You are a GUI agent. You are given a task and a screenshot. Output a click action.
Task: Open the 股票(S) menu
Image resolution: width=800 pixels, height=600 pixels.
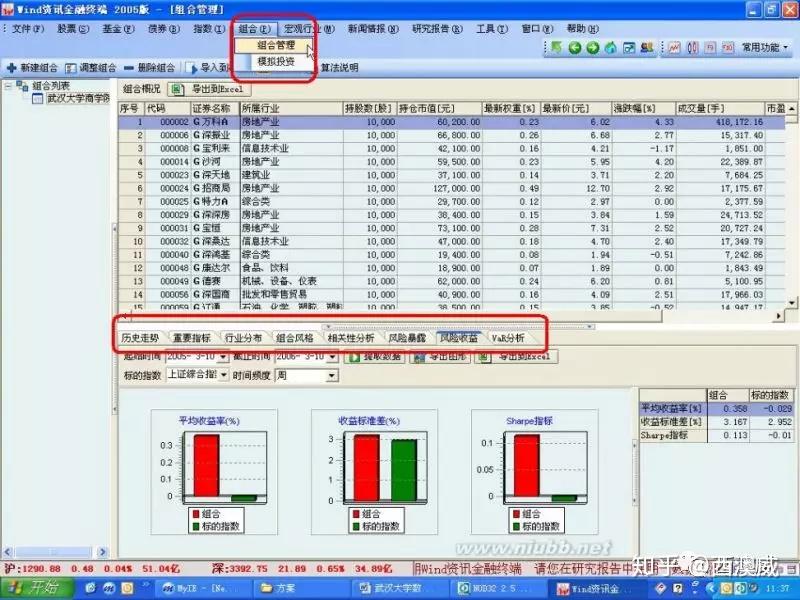pos(73,29)
